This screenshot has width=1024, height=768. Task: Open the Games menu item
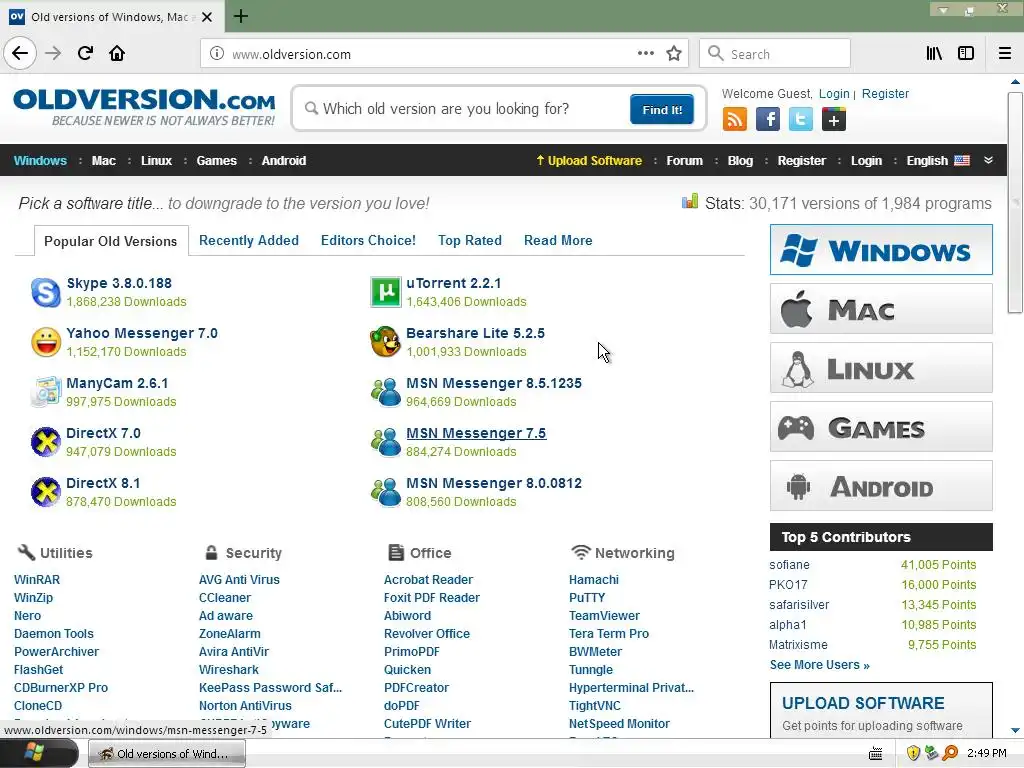coord(217,161)
